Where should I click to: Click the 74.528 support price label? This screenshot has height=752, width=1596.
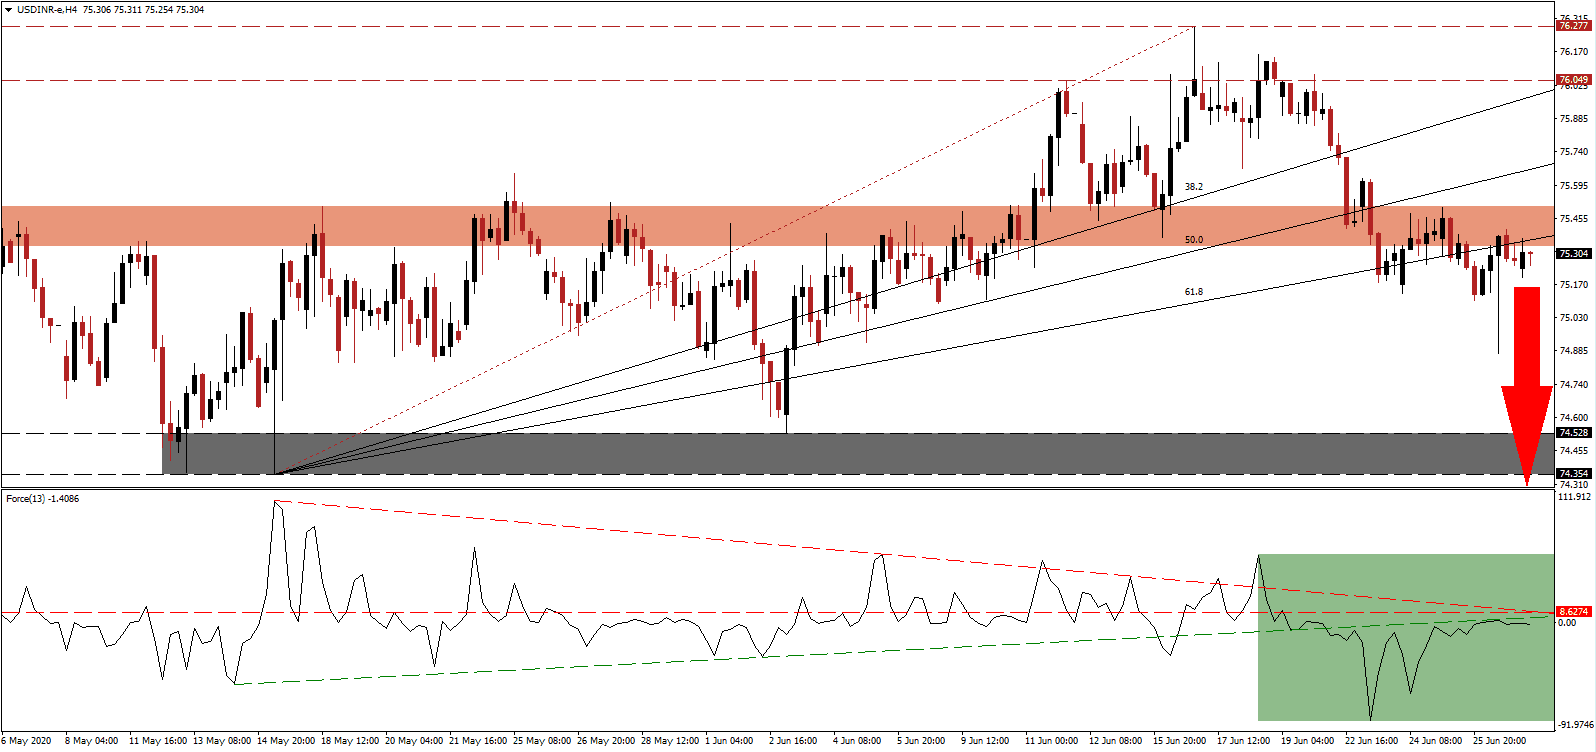click(1573, 433)
